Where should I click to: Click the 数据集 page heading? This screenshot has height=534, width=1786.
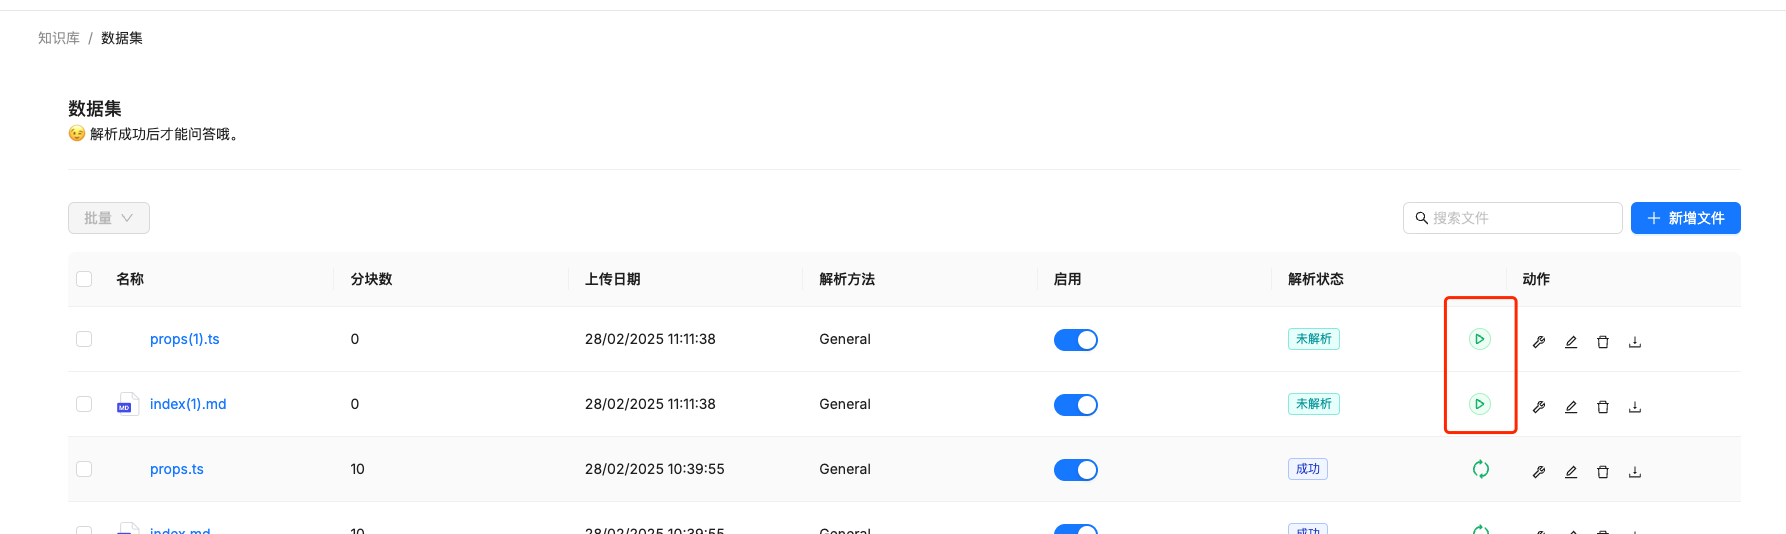tap(95, 108)
